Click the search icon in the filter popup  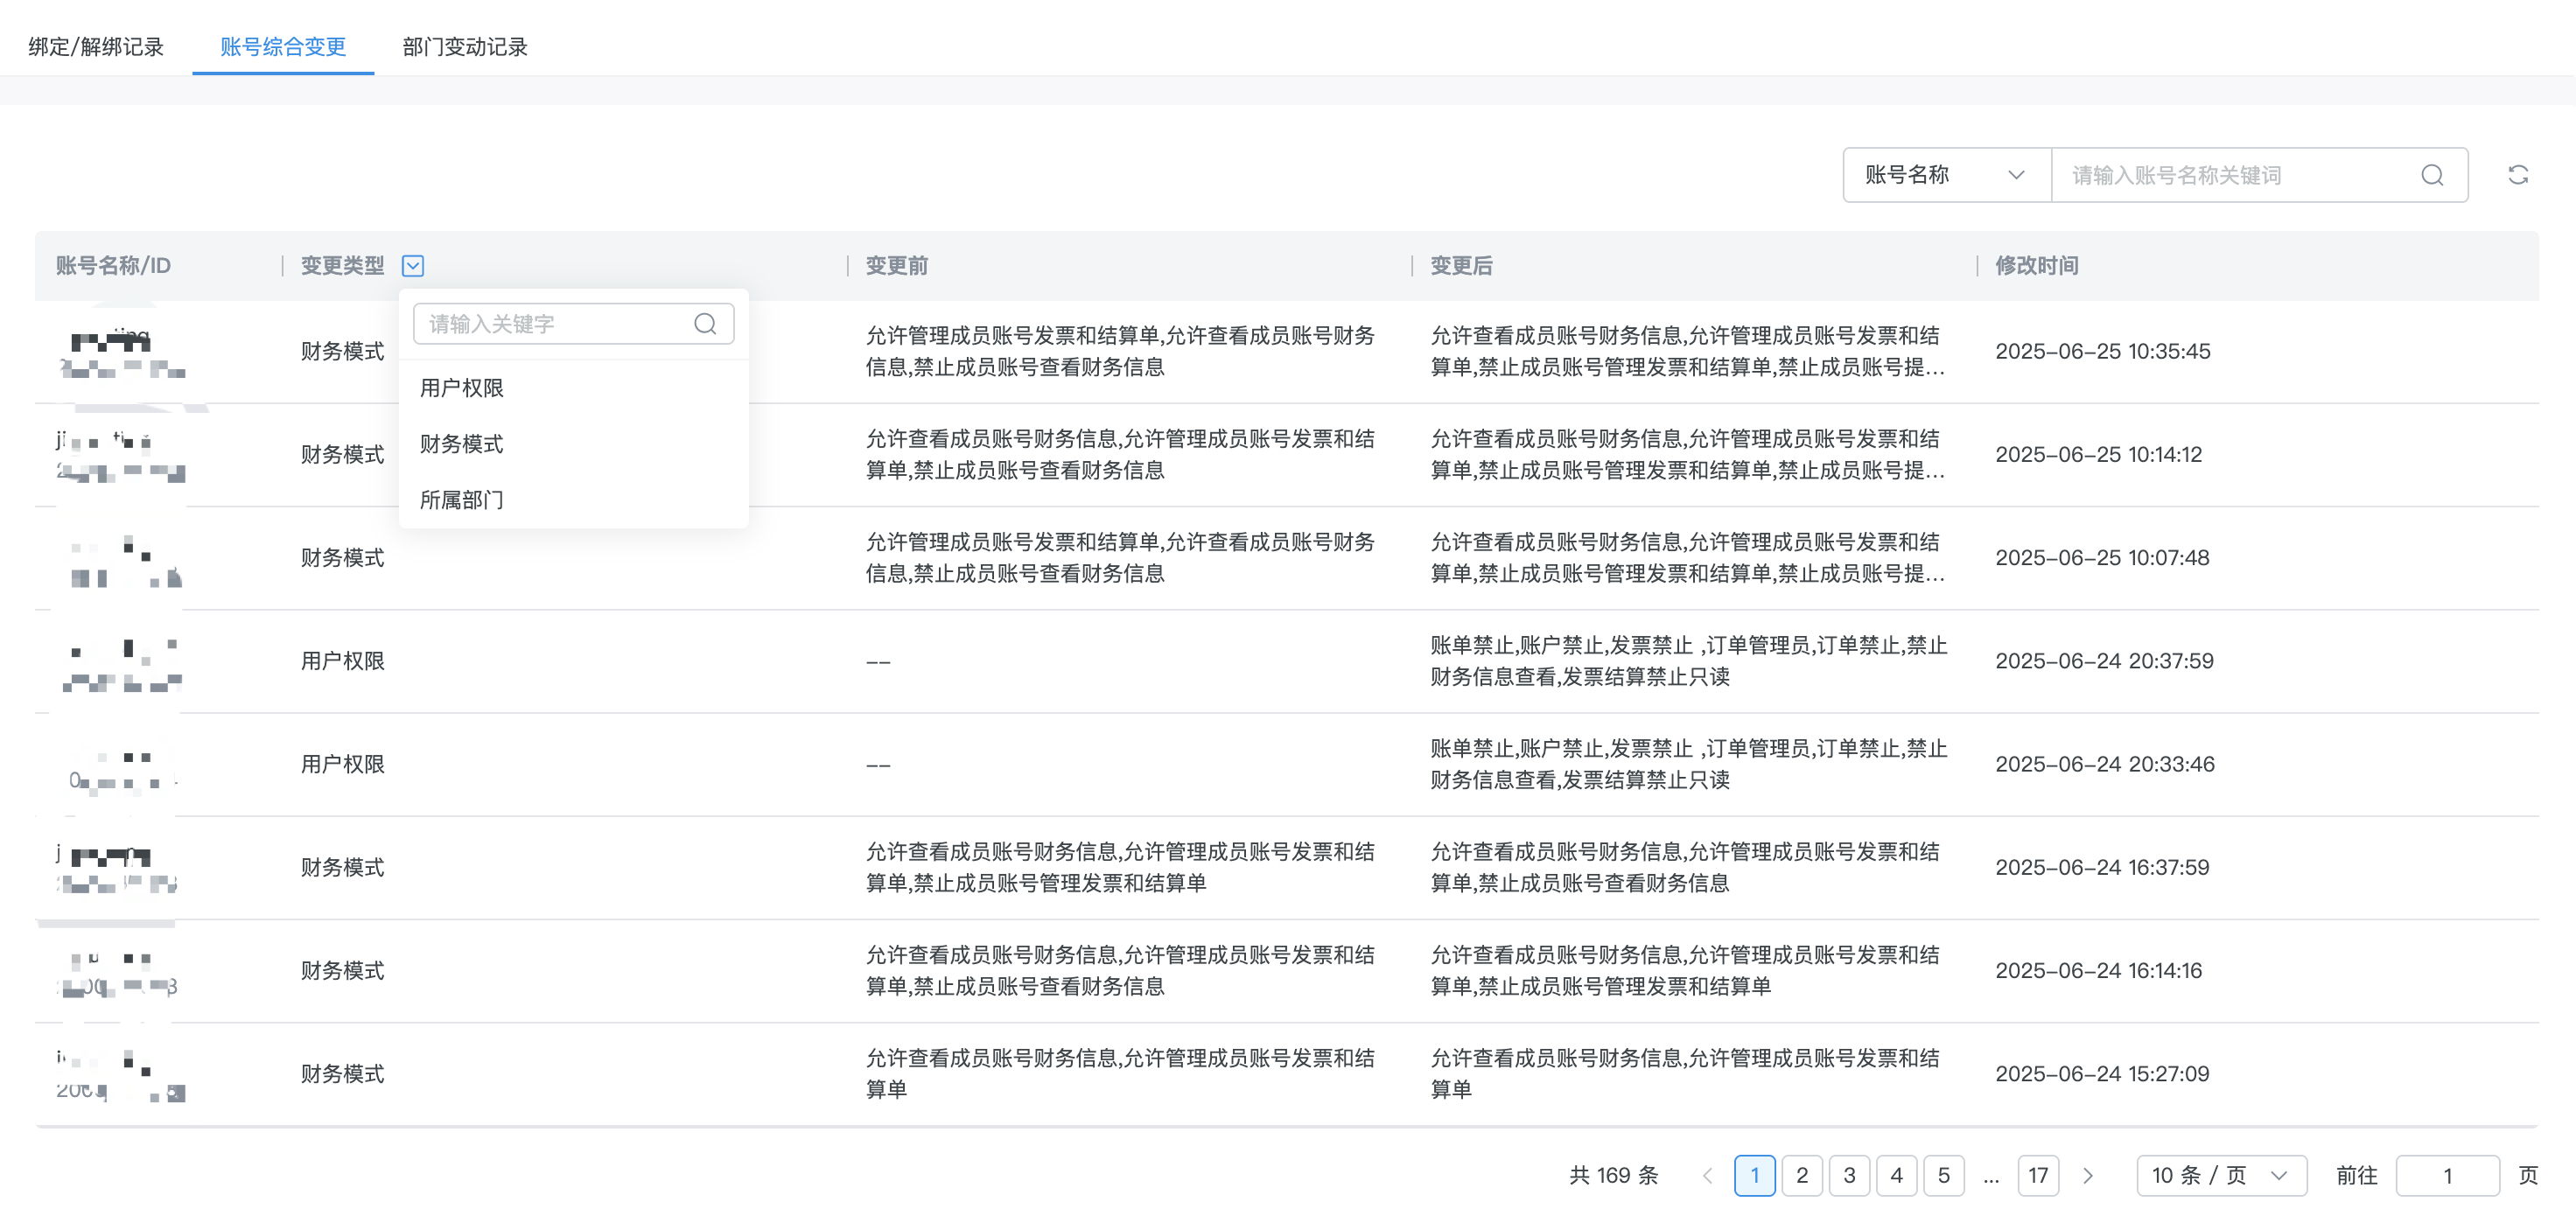point(705,323)
